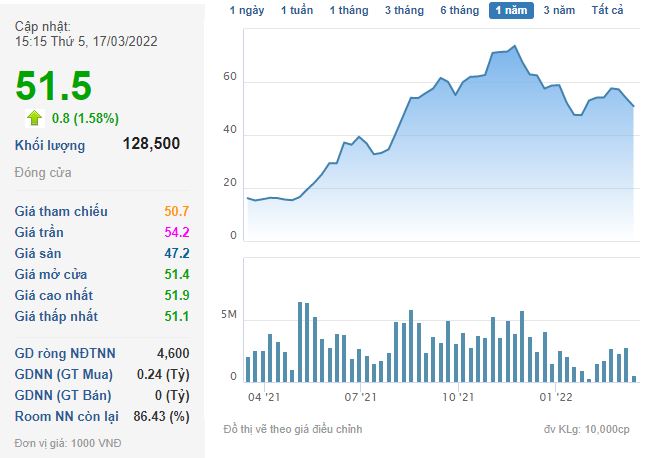Choose the '1 tháng' time range

350,11
